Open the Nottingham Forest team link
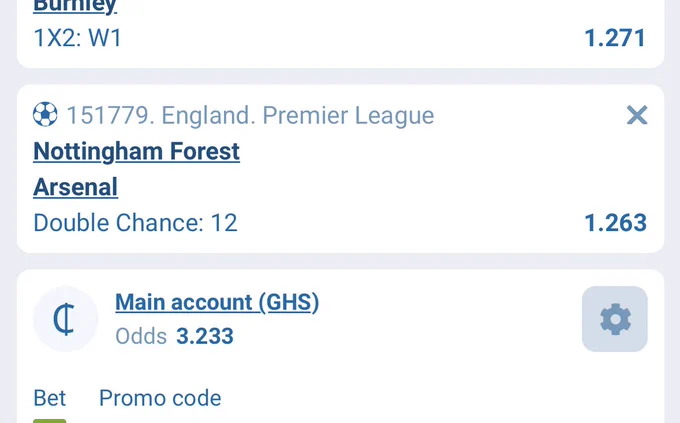 [136, 151]
